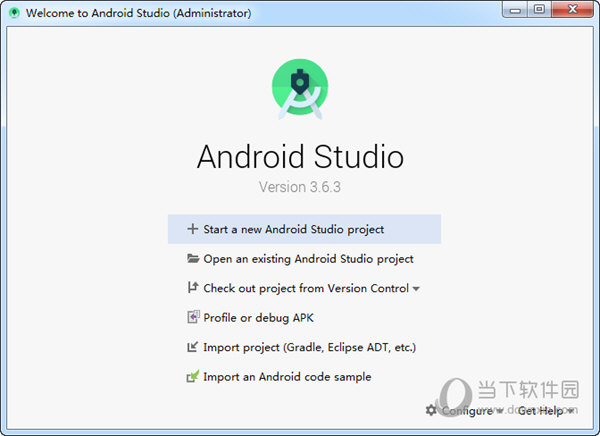Click the Profile or debug APK icon
Viewport: 600px width, 436px height.
coord(193,317)
